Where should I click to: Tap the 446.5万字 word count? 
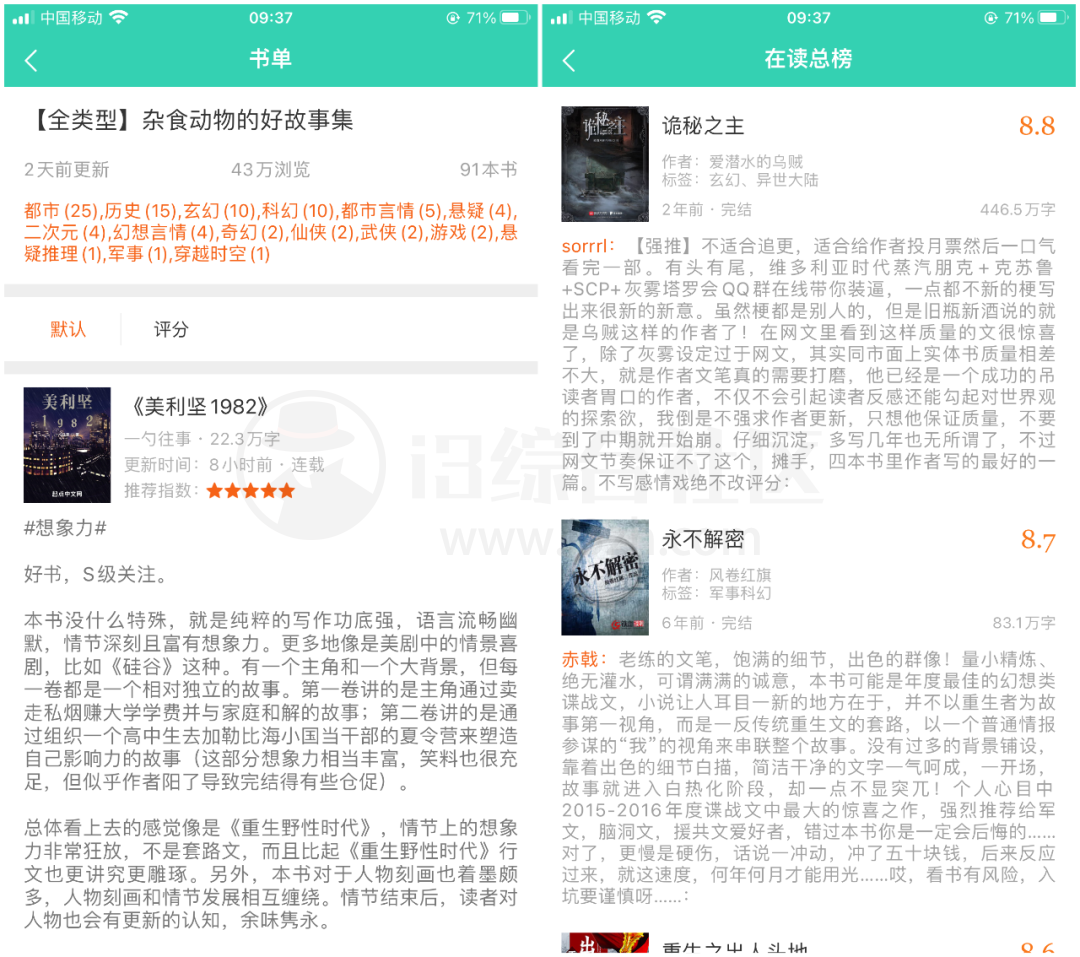[1017, 209]
